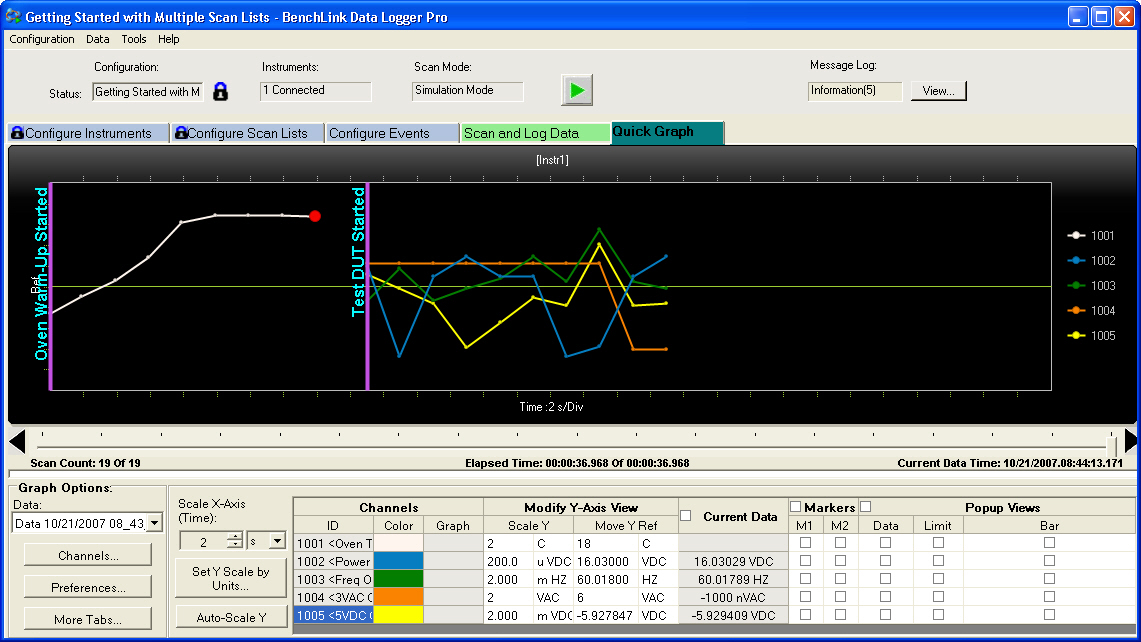Click the left arrow of the timeline scrollbar

coord(17,441)
